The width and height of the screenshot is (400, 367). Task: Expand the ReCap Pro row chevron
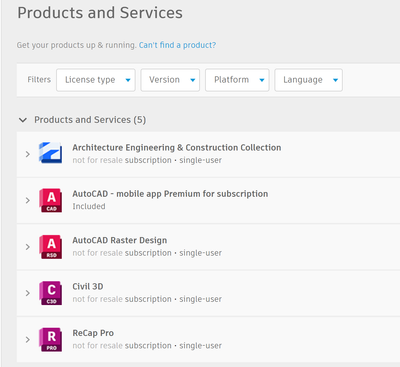click(x=28, y=340)
